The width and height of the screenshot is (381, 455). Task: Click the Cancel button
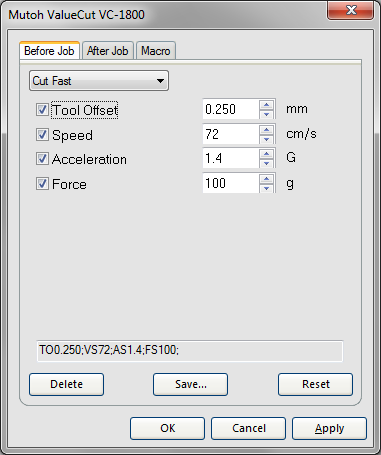pyautogui.click(x=248, y=428)
